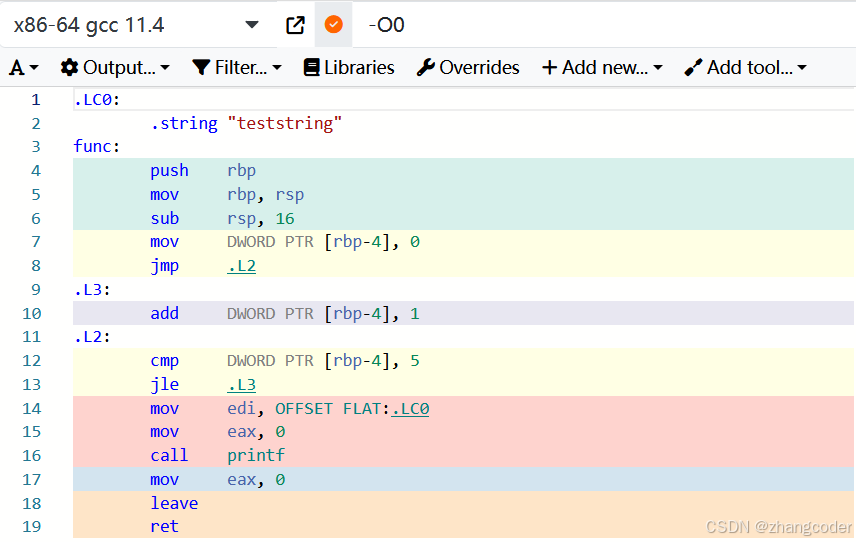
Task: Click the cmp DWORD PTR [rbp-4], 5 line
Action: pyautogui.click(x=285, y=361)
